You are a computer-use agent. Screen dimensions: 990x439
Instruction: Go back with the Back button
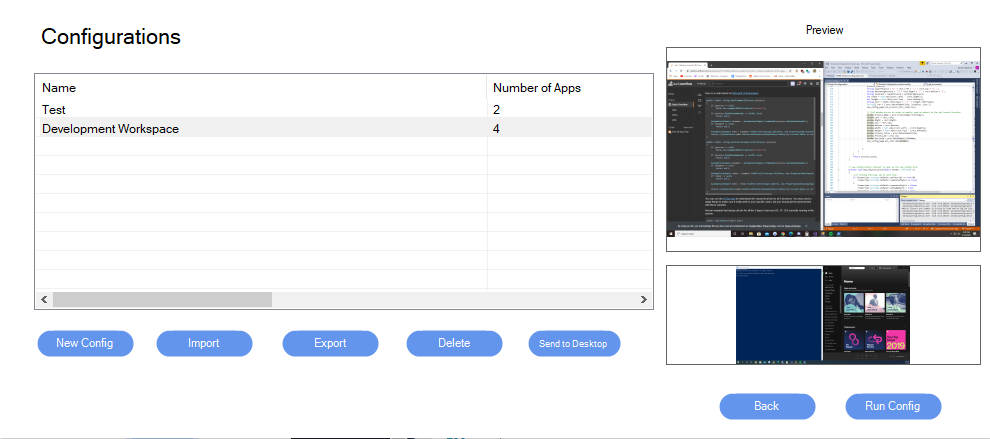[767, 406]
